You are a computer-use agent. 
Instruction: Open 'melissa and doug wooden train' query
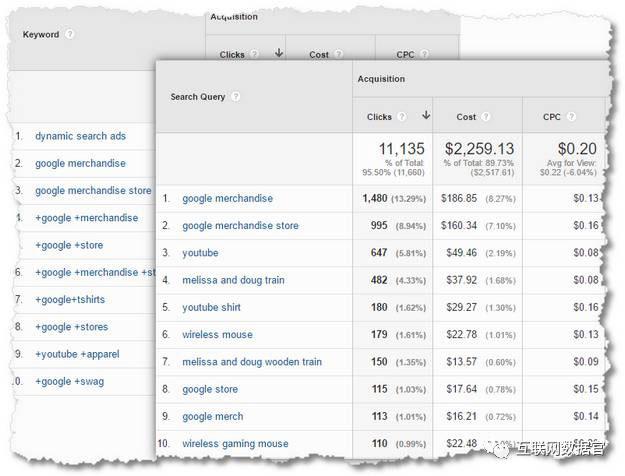[x=252, y=362]
